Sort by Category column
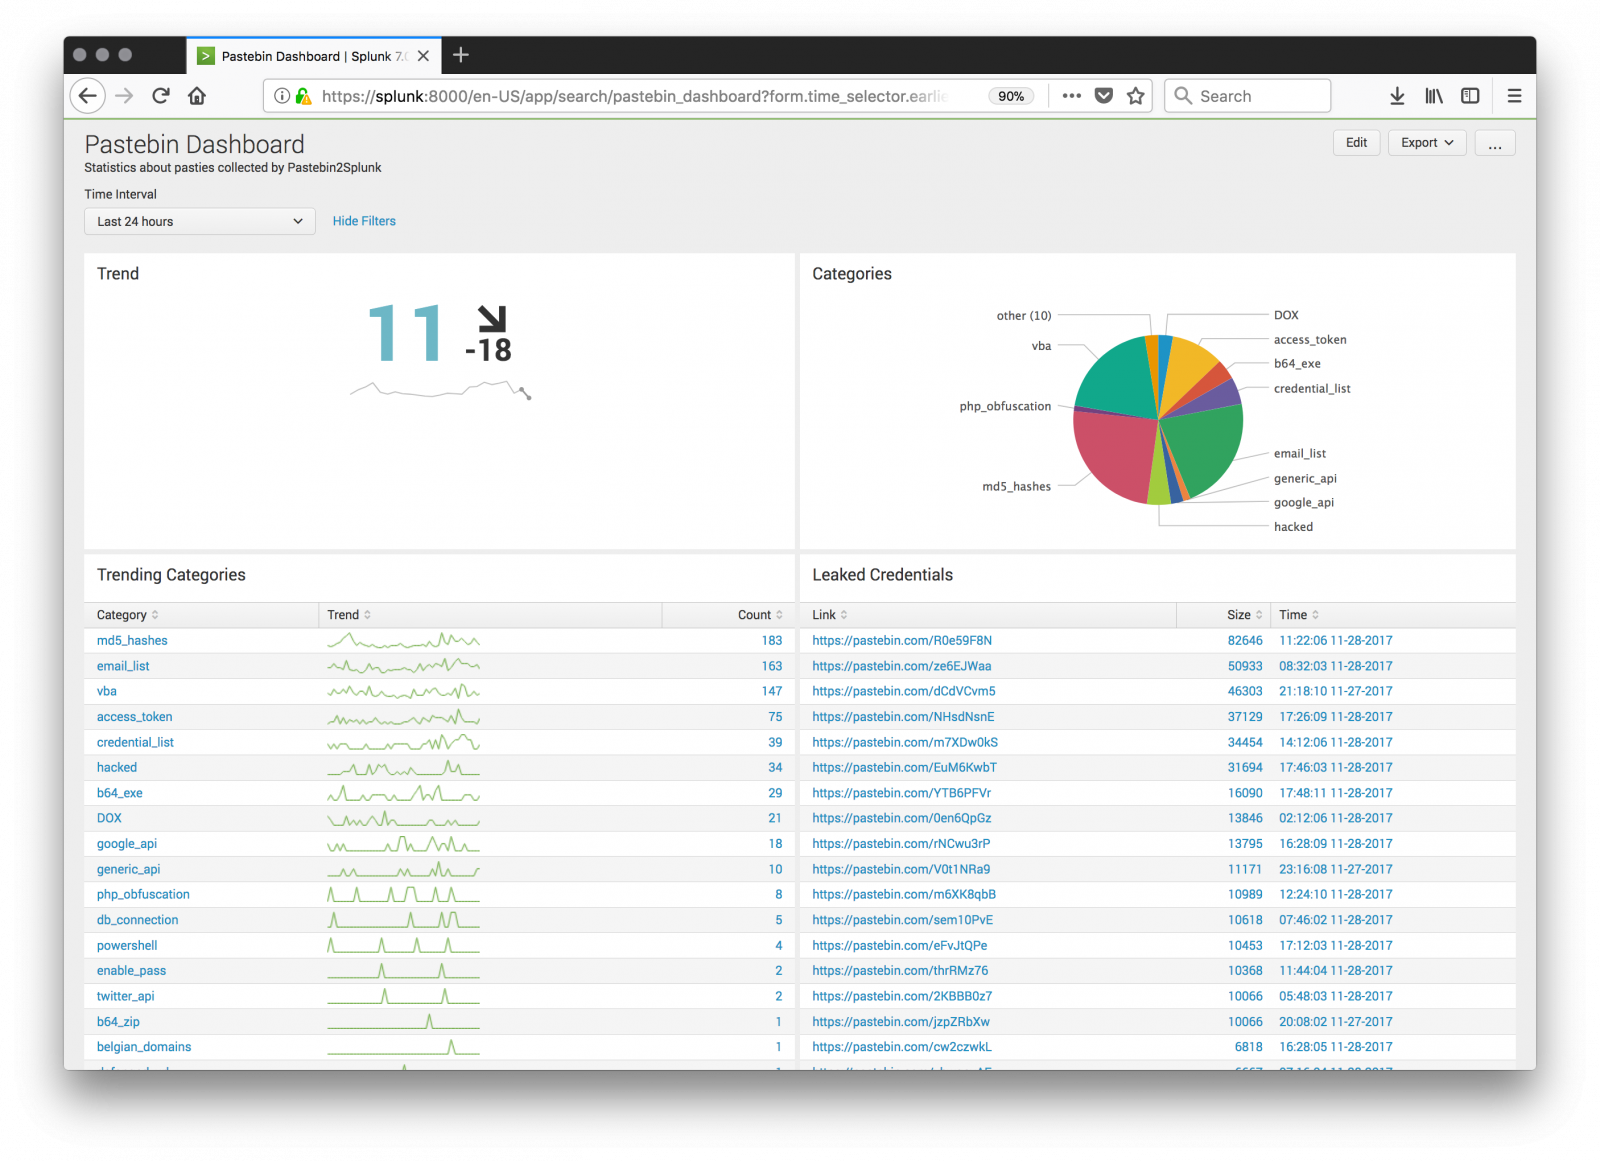The image size is (1600, 1161). click(x=127, y=615)
